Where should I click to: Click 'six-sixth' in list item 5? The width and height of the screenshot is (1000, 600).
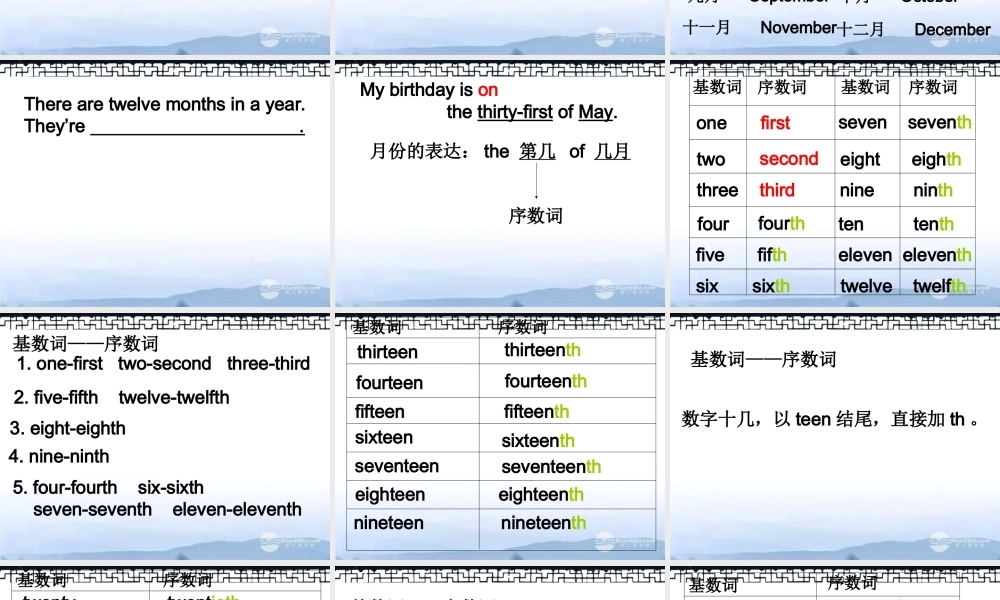[x=170, y=488]
